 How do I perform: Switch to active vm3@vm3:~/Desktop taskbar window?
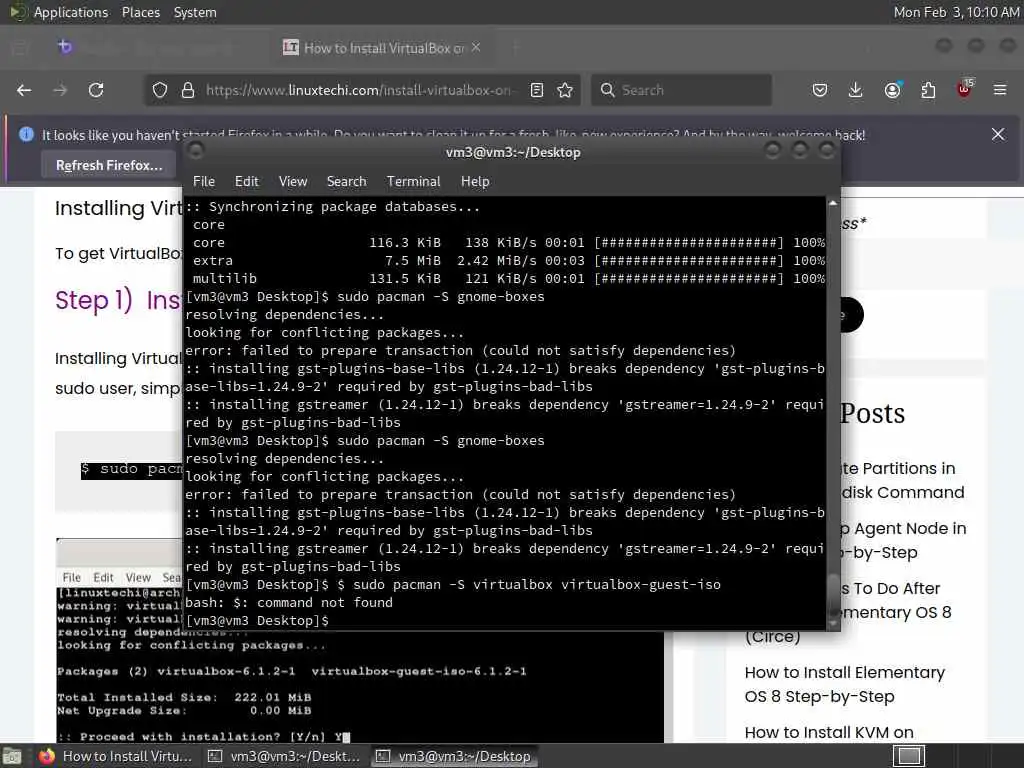[454, 756]
